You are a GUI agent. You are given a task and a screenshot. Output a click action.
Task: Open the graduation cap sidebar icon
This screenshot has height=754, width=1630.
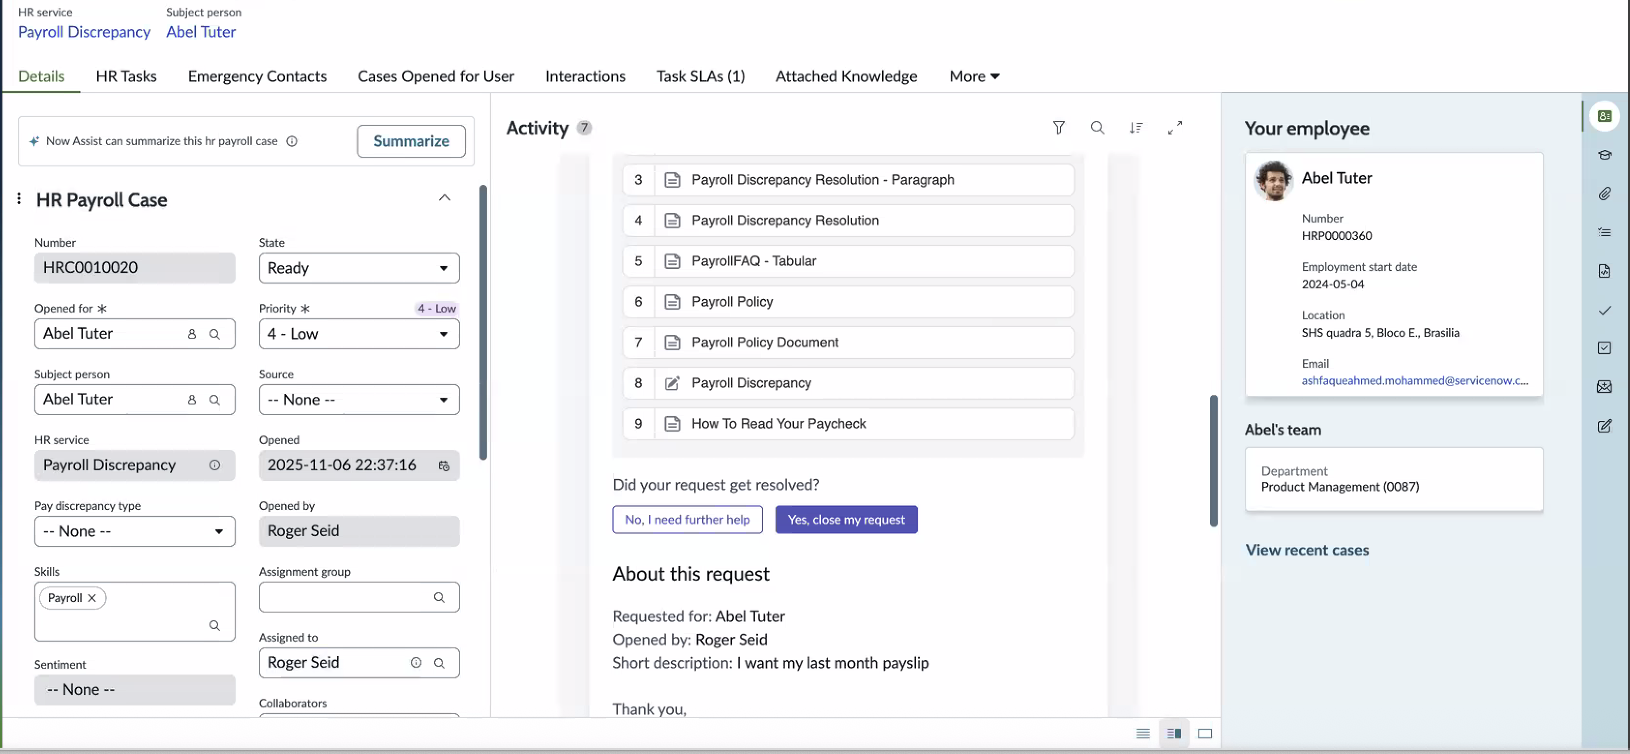pos(1605,155)
